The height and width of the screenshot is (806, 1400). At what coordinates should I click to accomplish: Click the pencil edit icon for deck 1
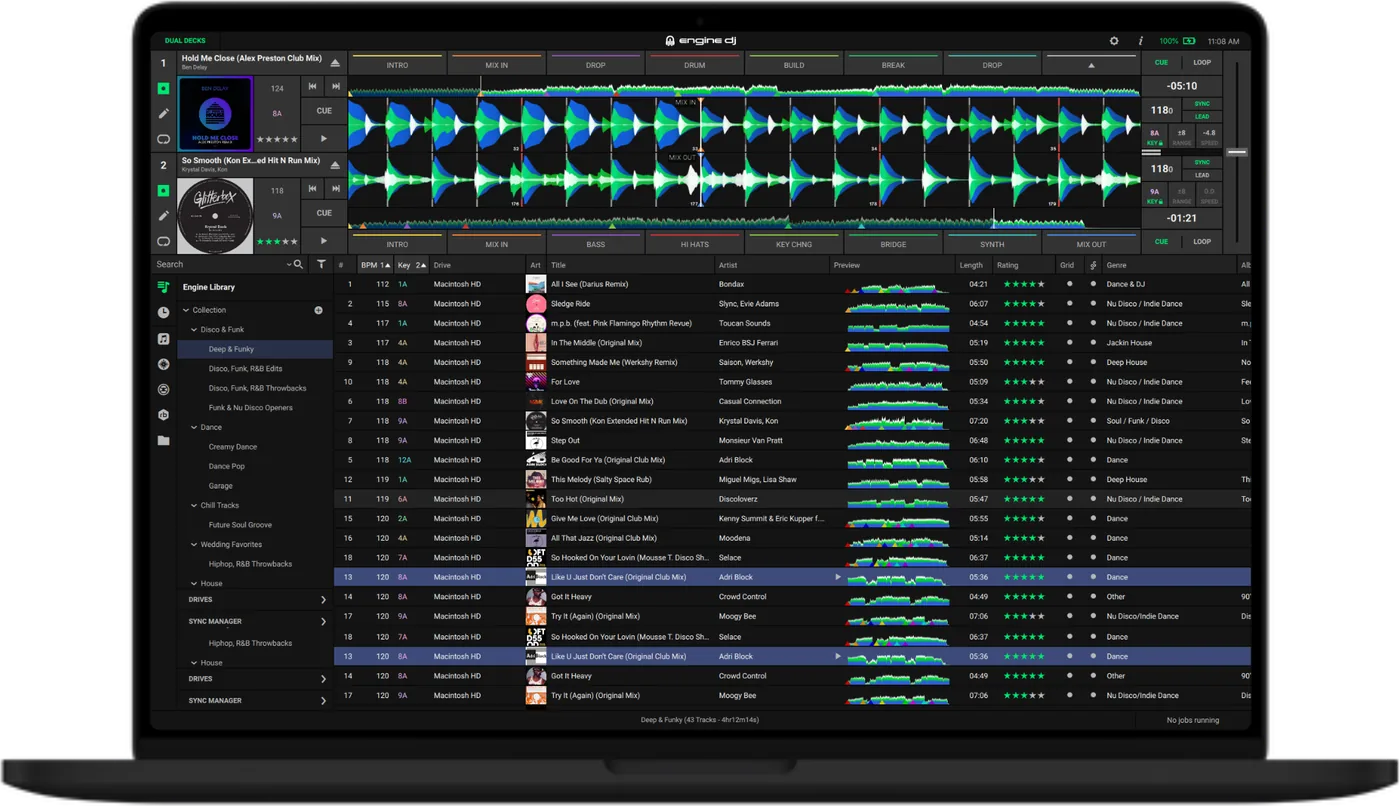click(x=164, y=114)
